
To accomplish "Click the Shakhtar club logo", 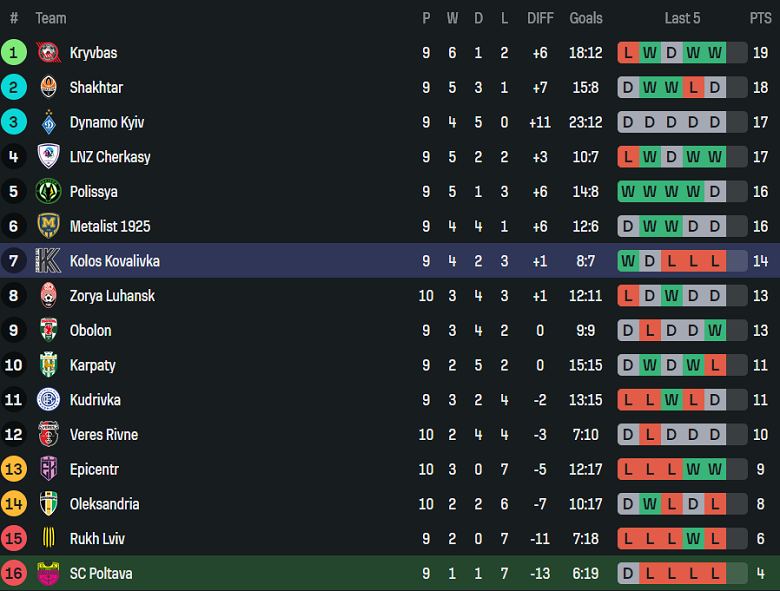I will 48,88.
